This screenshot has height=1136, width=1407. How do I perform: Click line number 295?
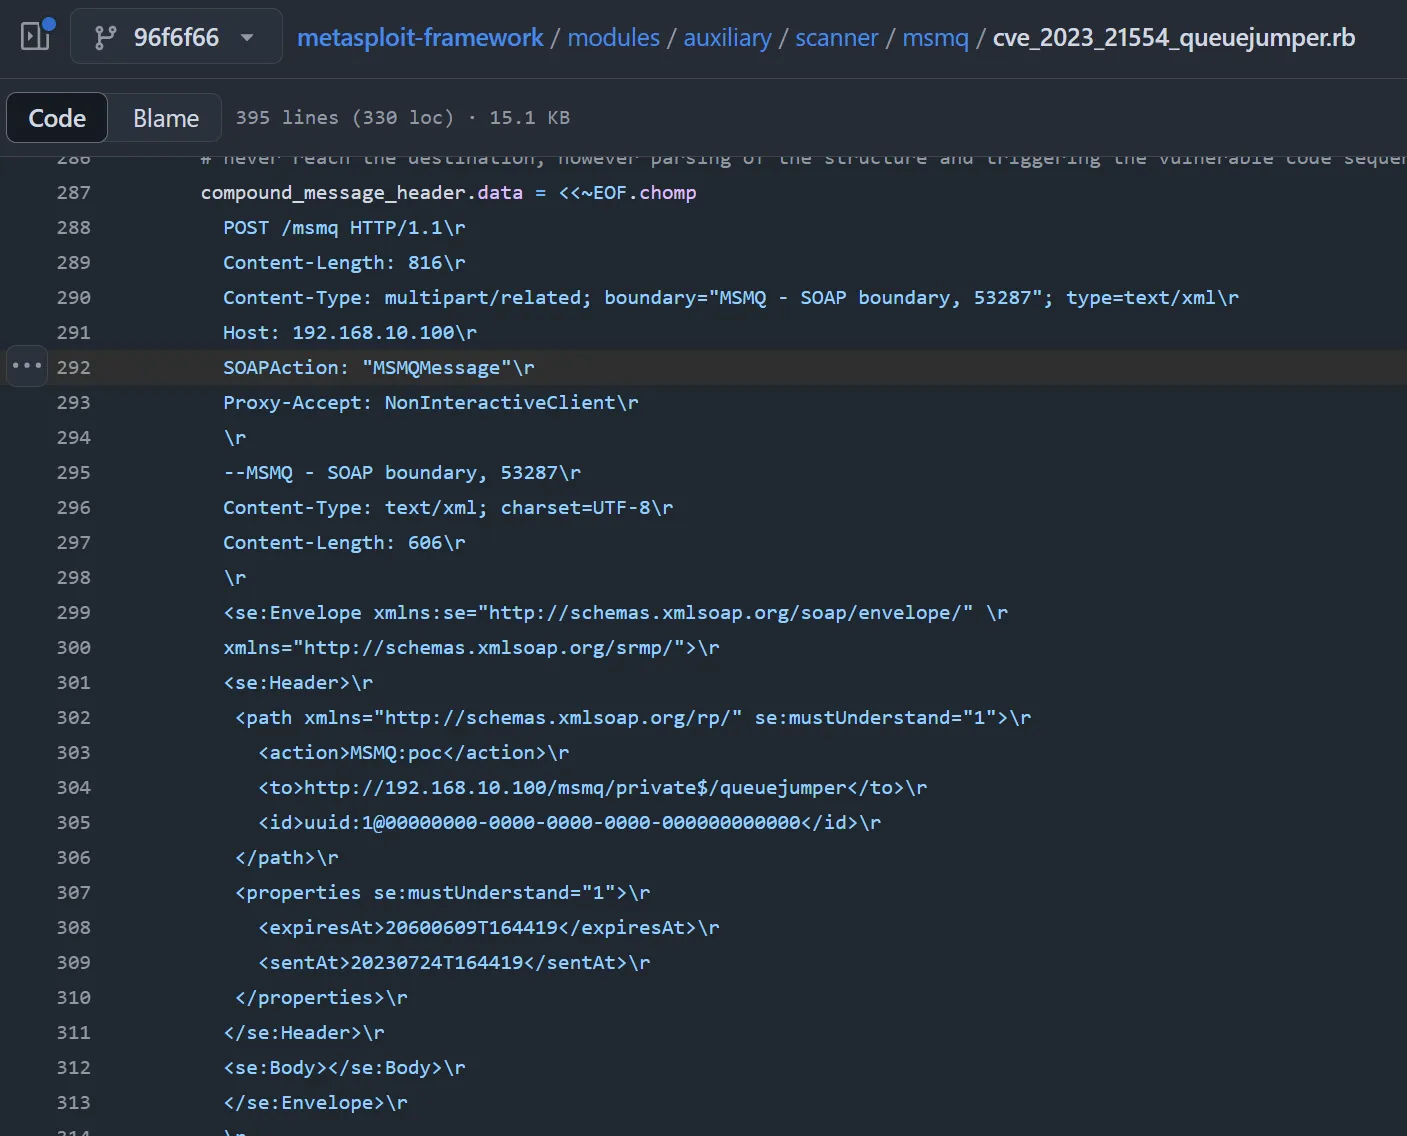[x=74, y=473]
